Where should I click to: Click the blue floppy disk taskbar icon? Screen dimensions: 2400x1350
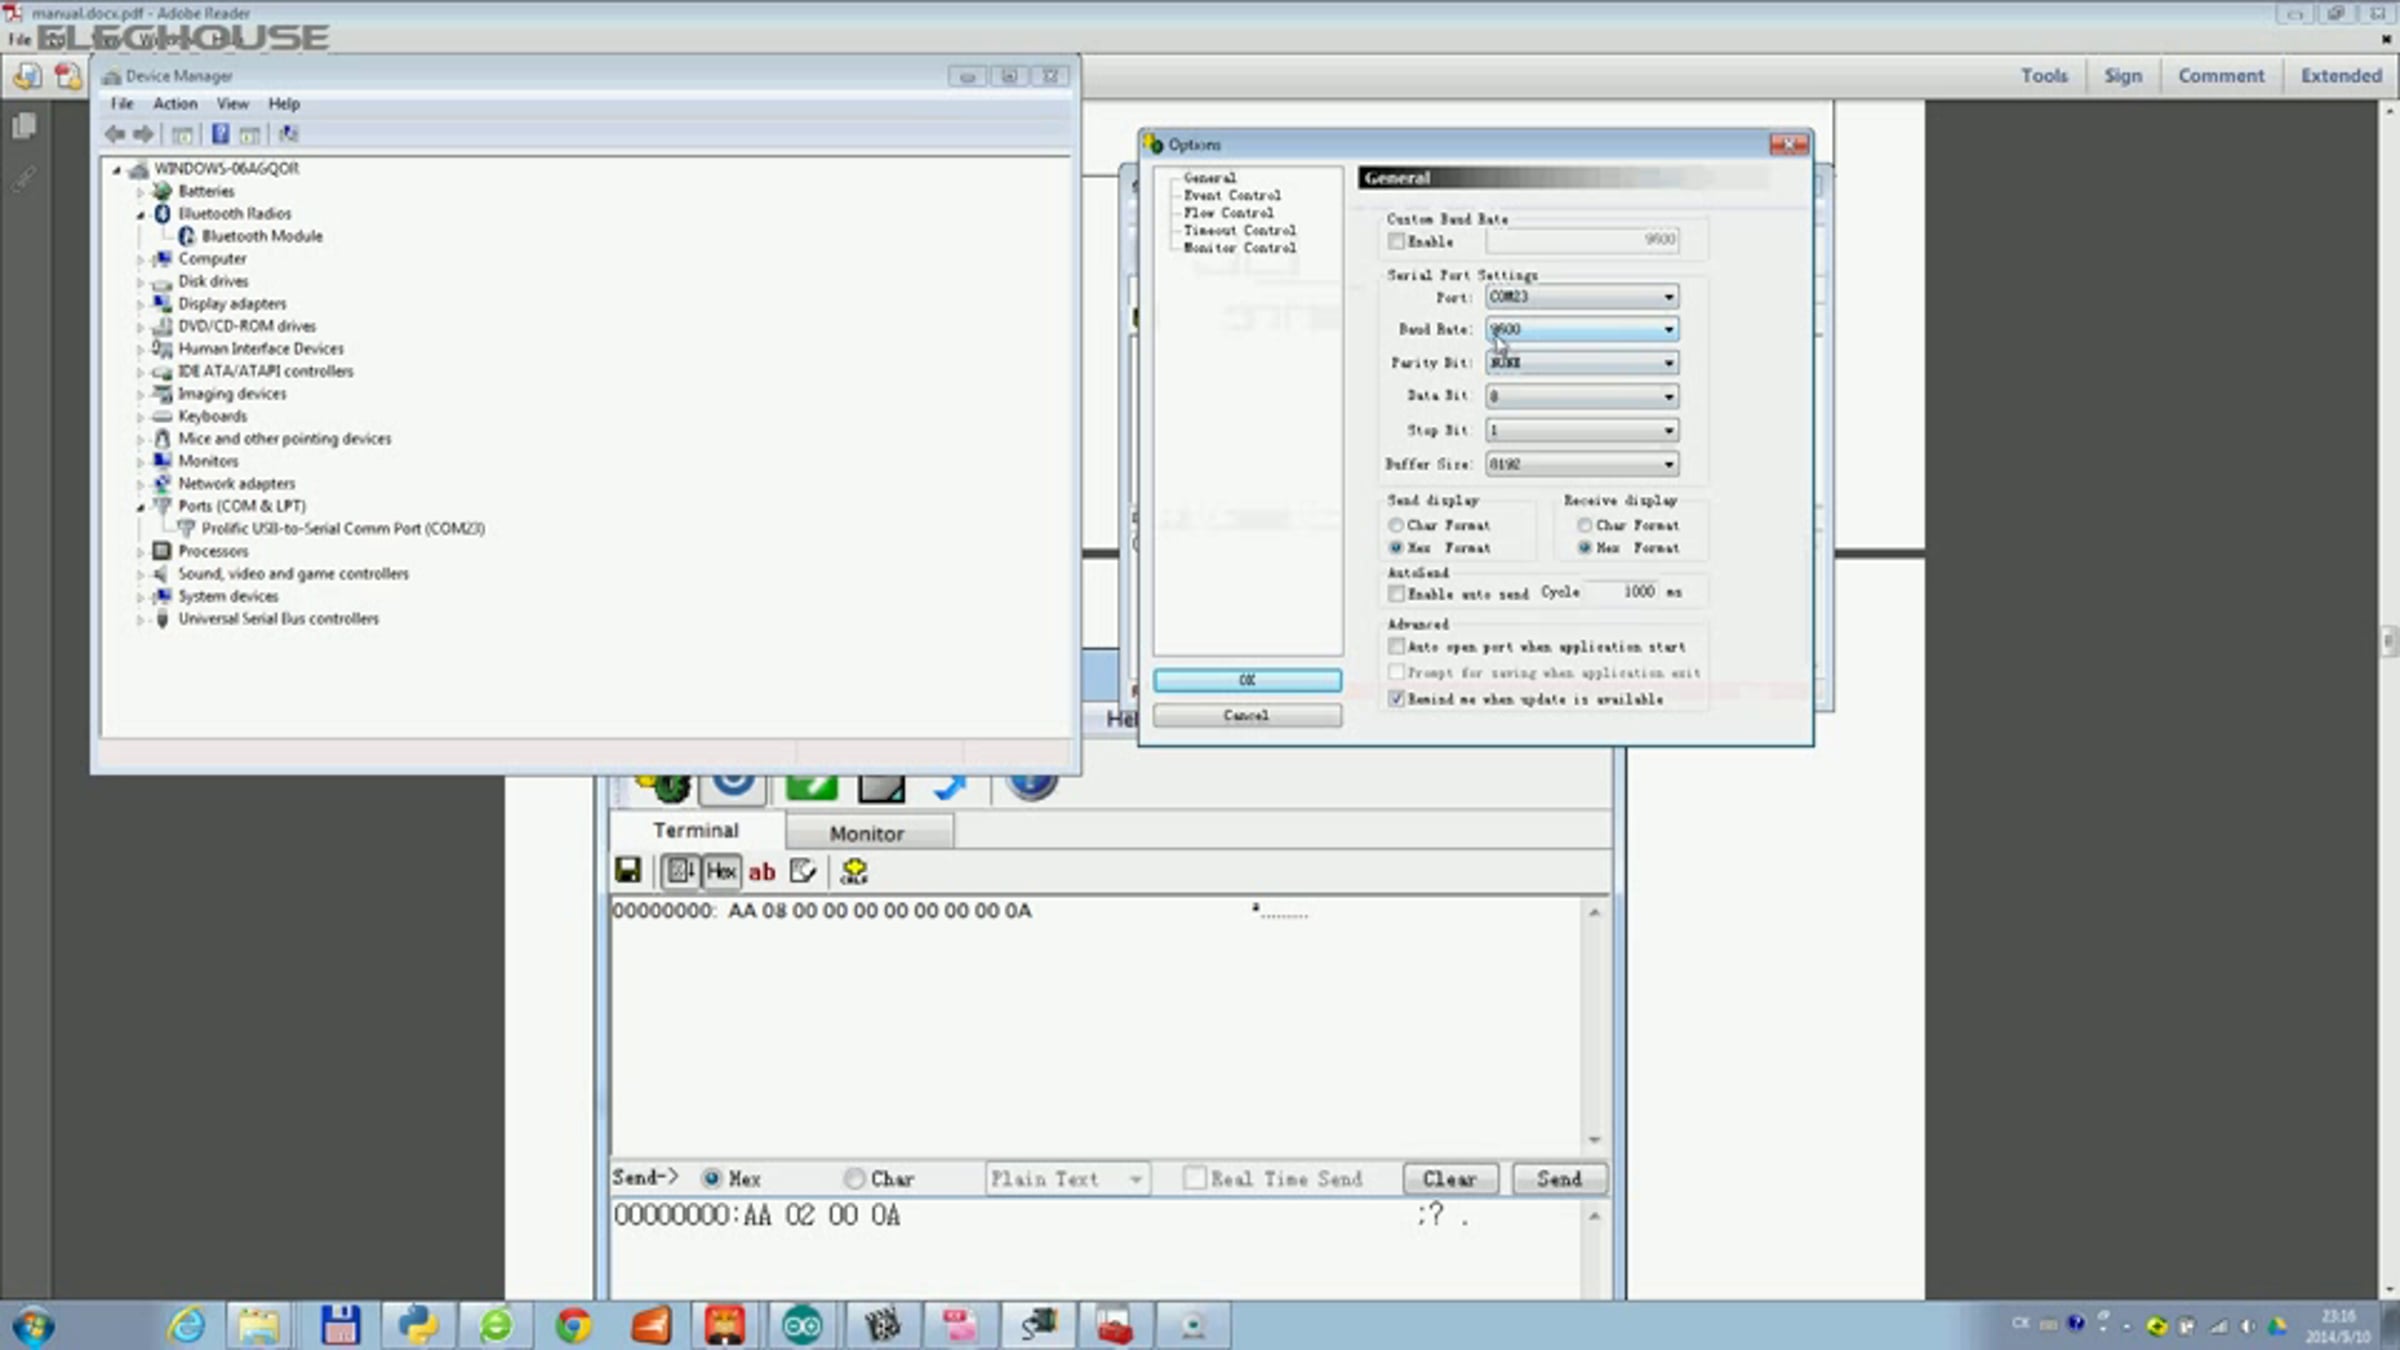(x=340, y=1326)
